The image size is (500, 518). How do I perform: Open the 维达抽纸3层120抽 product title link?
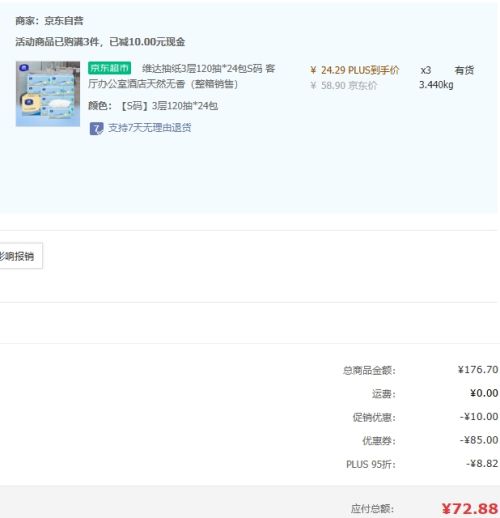click(182, 76)
